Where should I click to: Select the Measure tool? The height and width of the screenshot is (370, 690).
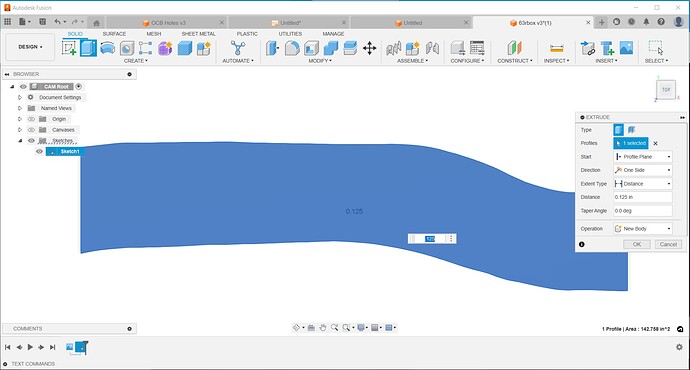[x=557, y=48]
